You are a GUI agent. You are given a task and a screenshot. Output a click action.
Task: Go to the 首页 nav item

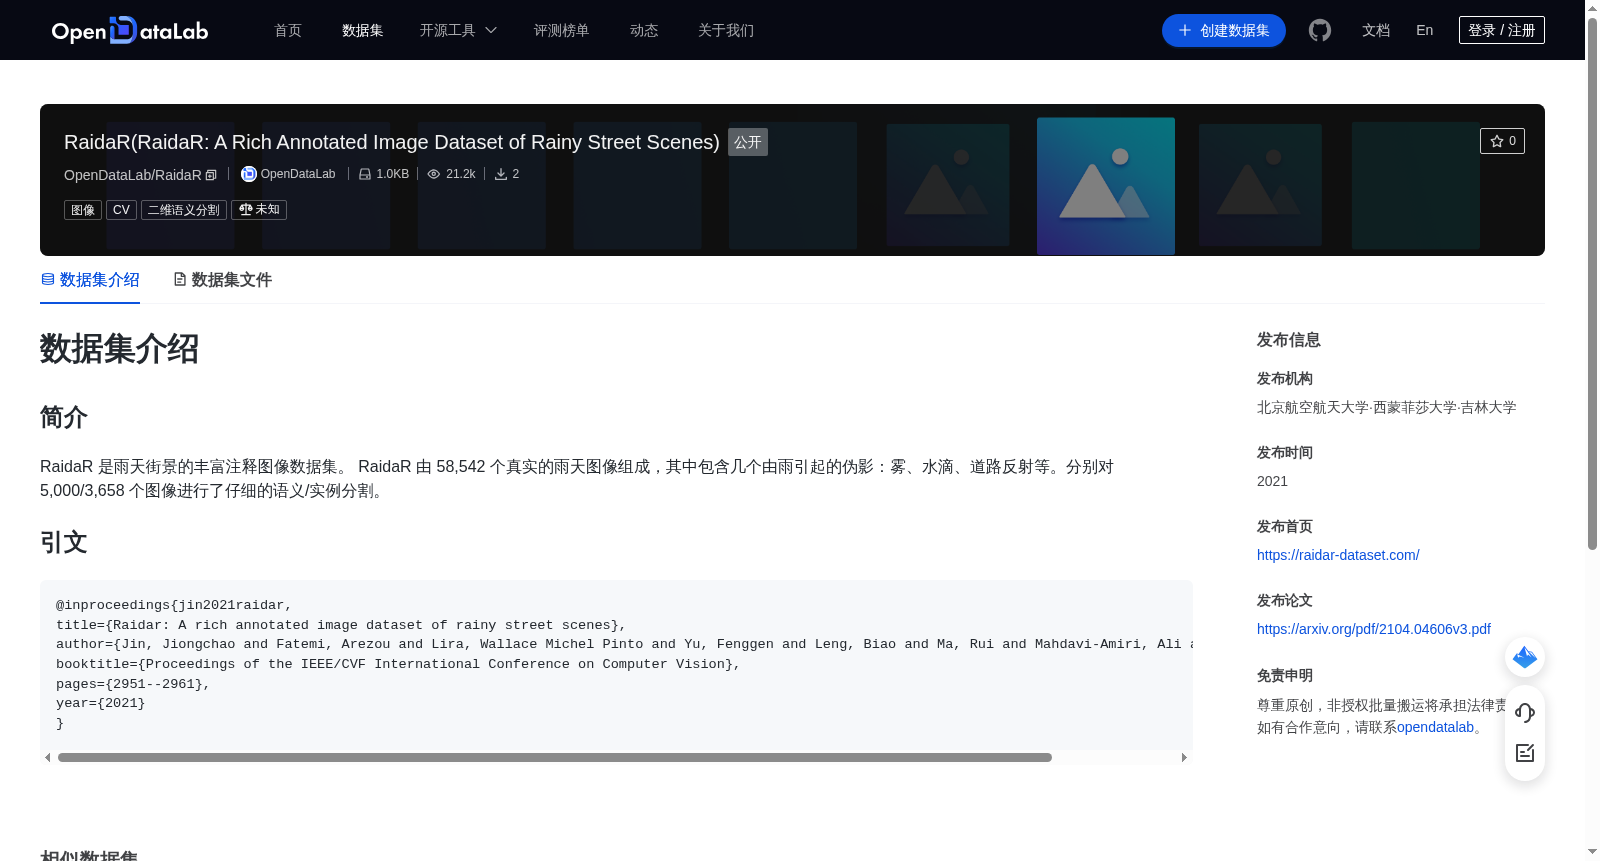[x=288, y=30]
